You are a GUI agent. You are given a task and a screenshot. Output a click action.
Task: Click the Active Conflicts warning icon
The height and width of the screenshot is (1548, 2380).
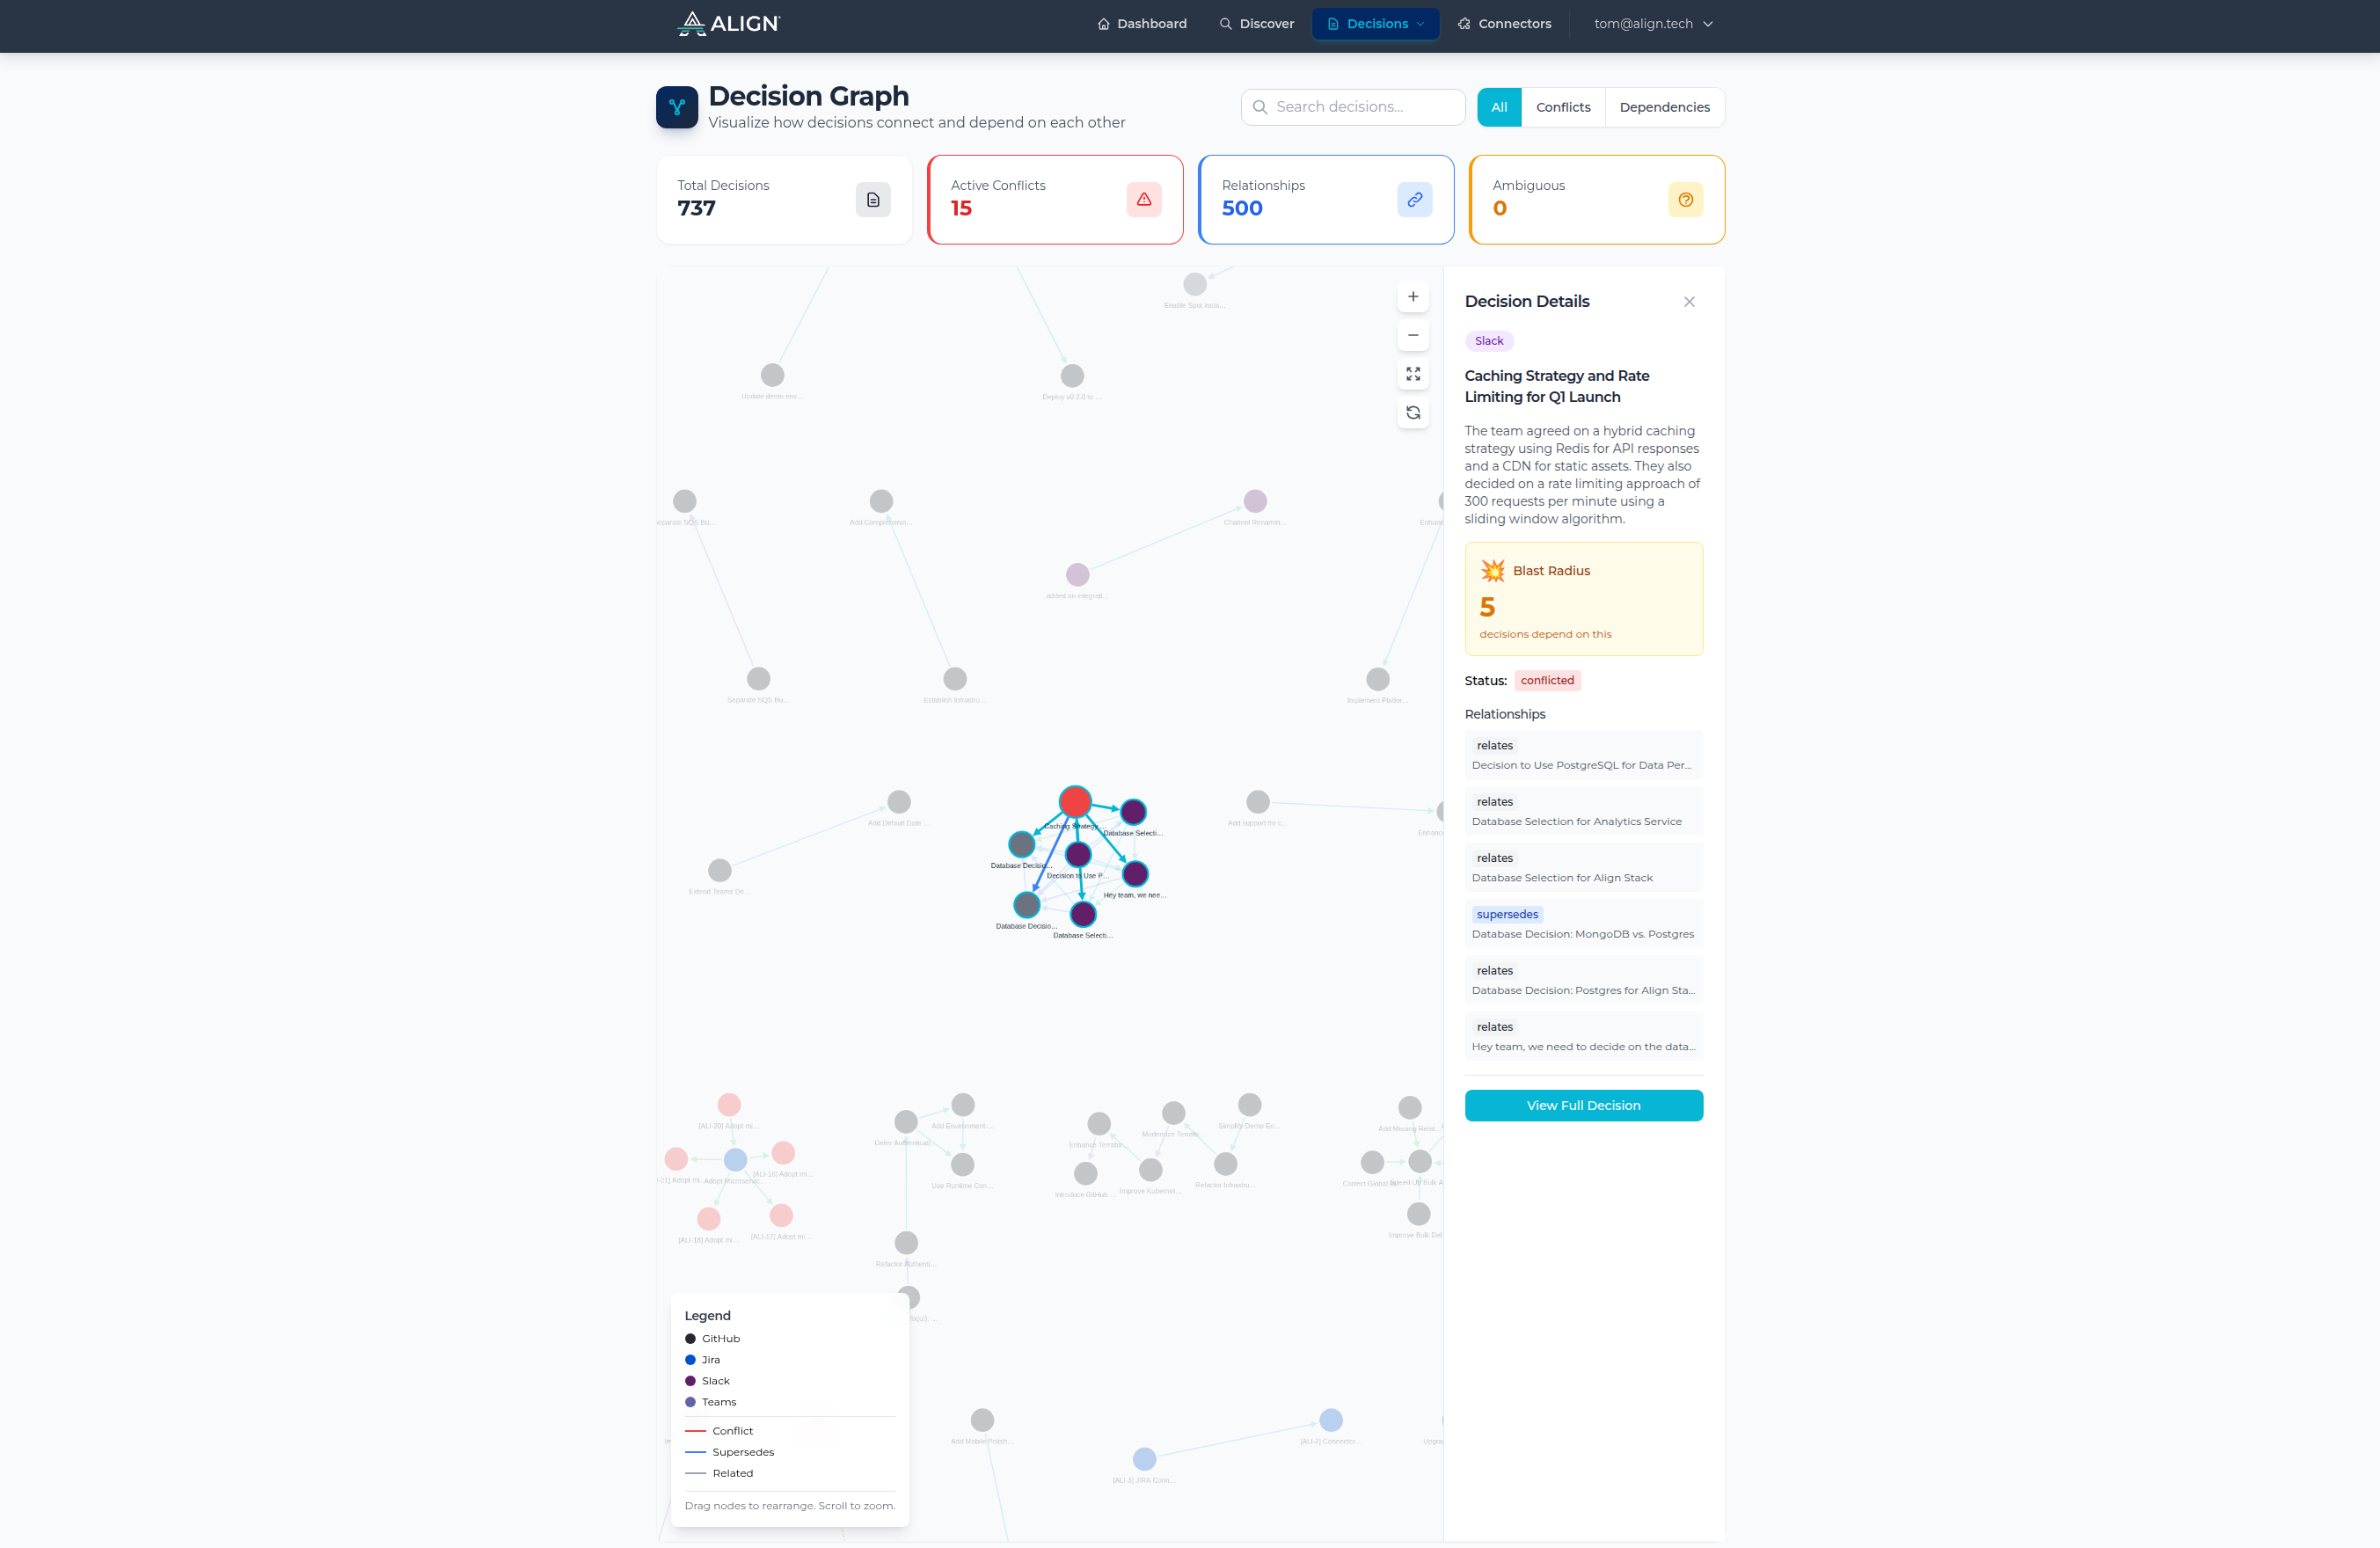pyautogui.click(x=1144, y=199)
